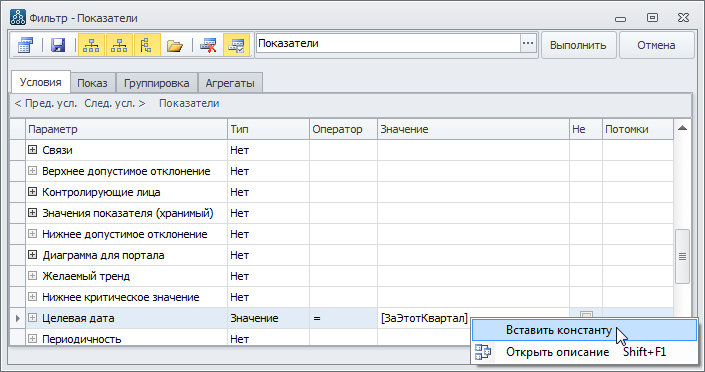Click the row indicator arrow of Целевая дата
Screen dimensions: 705x372
tap(18, 318)
